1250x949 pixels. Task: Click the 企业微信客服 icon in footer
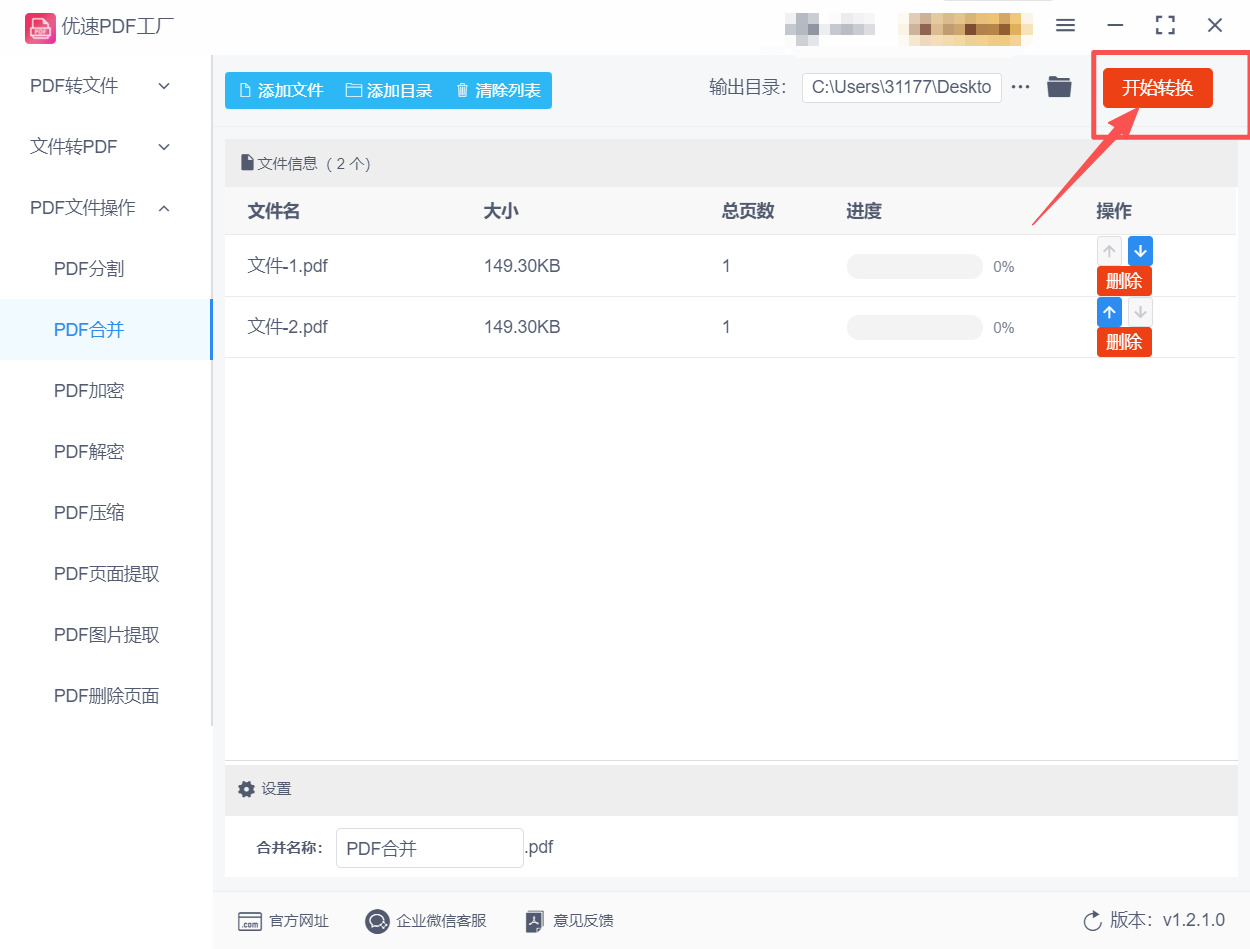tap(377, 921)
